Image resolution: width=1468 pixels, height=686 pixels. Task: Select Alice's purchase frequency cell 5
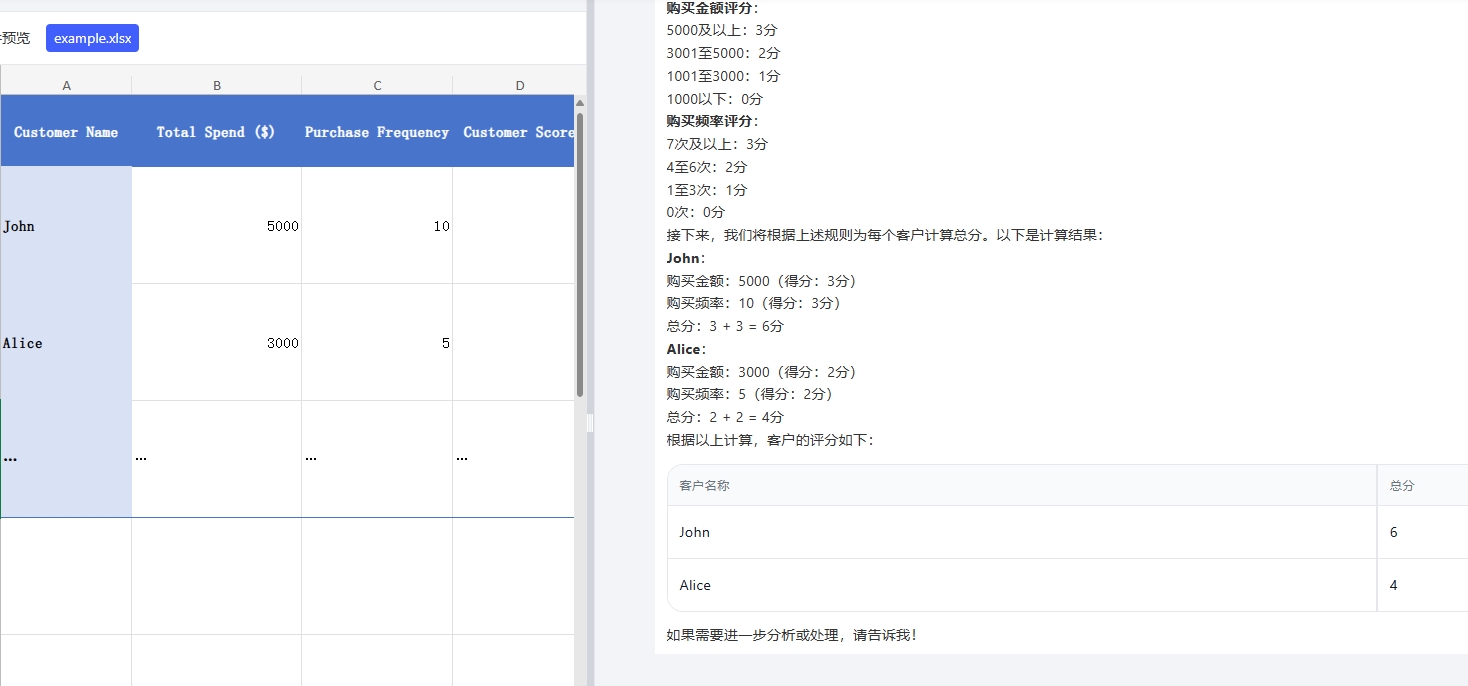(377, 343)
